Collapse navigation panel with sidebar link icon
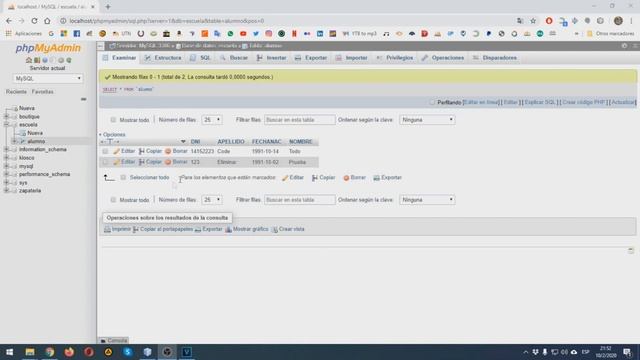This screenshot has width=640, height=360. [83, 99]
